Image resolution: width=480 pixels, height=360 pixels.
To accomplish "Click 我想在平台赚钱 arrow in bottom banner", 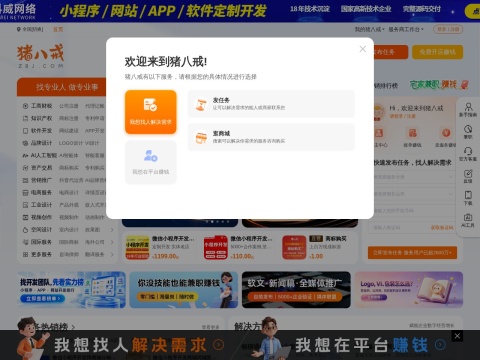I will tap(440, 345).
